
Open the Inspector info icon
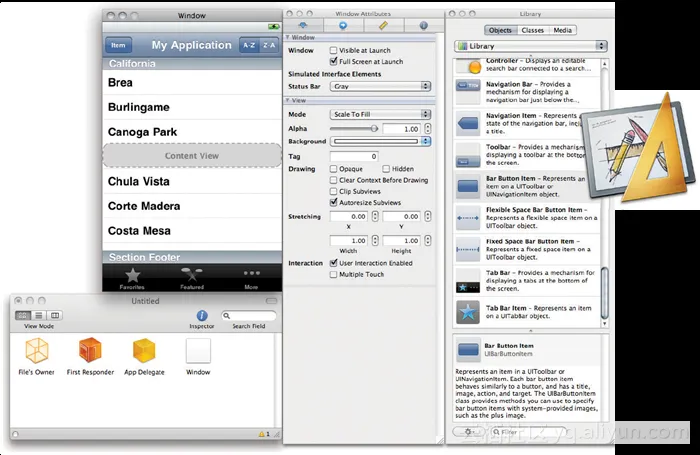point(201,315)
